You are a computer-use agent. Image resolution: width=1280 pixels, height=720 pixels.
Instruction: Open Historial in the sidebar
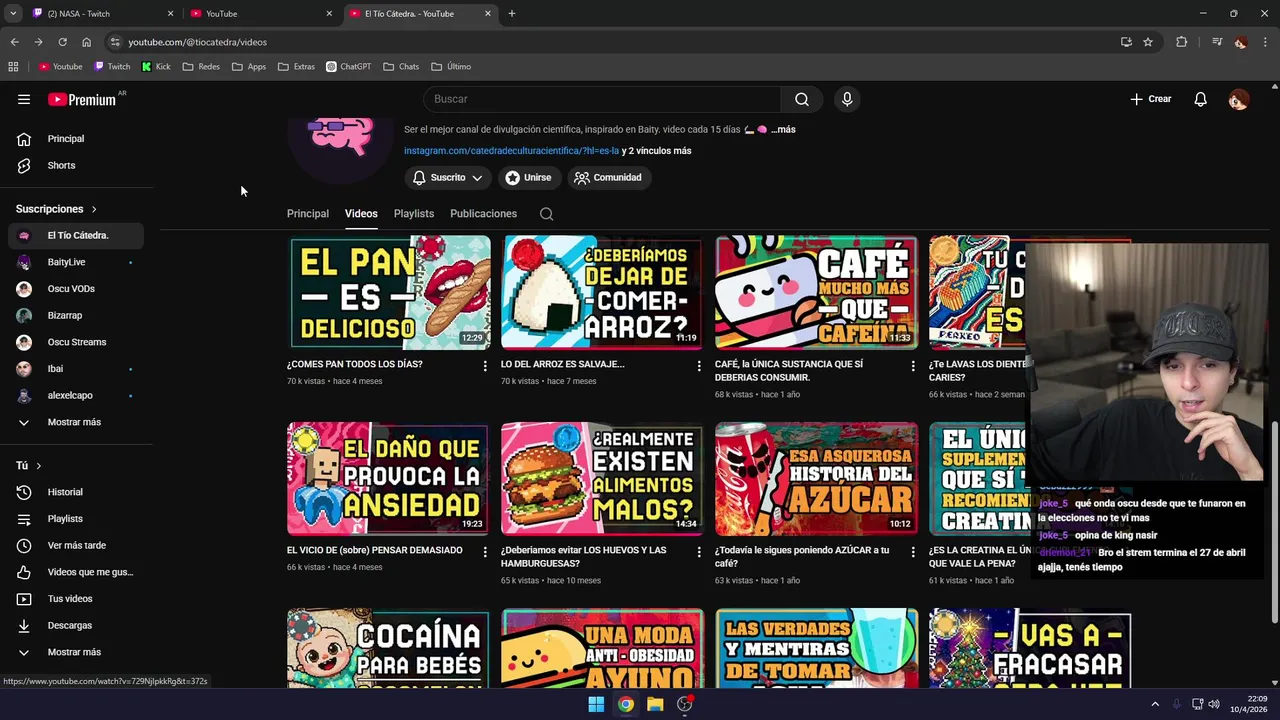(76, 492)
